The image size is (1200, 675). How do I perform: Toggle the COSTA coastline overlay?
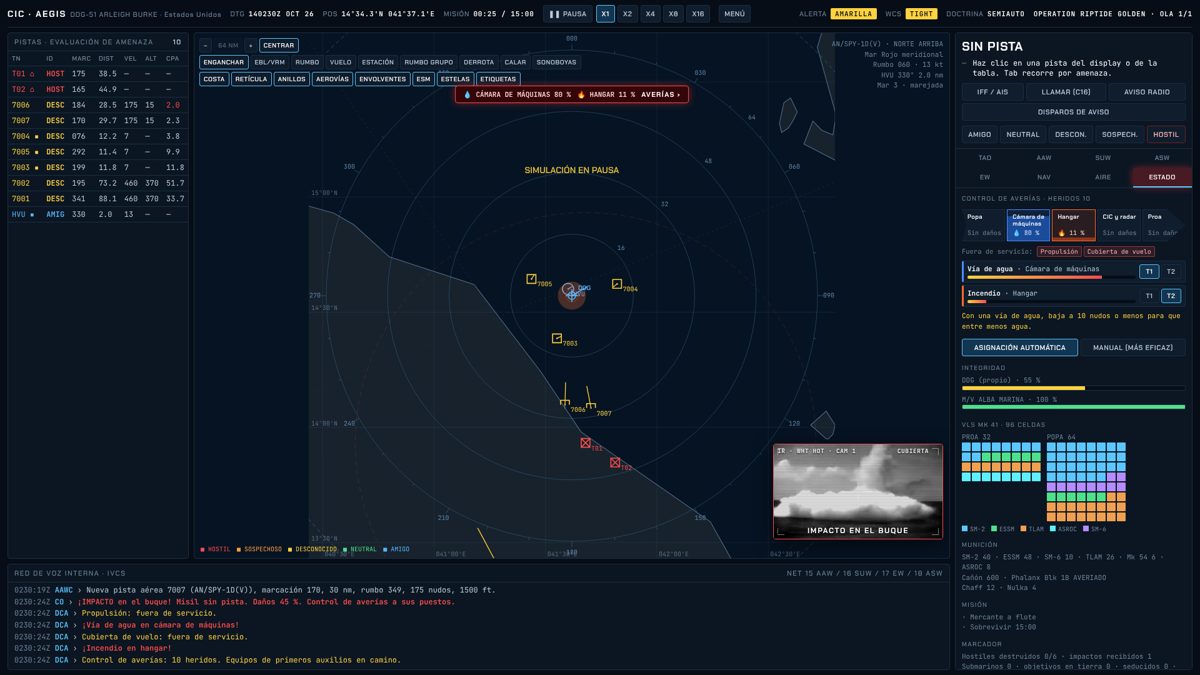tap(214, 79)
